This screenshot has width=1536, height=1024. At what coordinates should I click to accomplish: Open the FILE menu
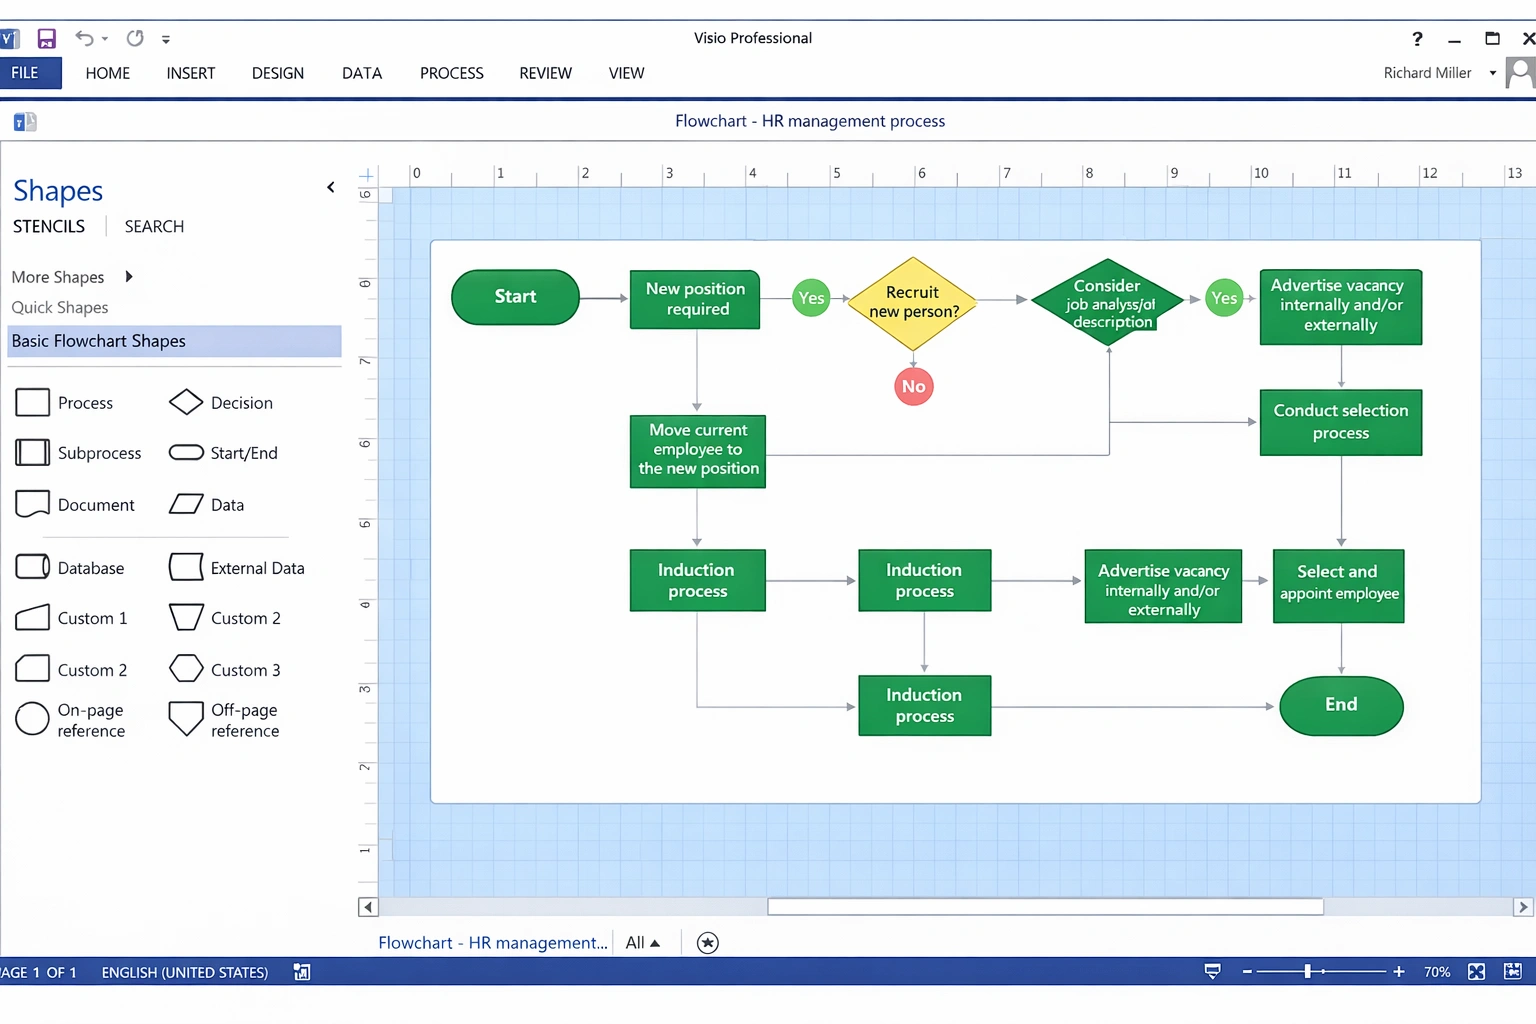[x=24, y=72]
